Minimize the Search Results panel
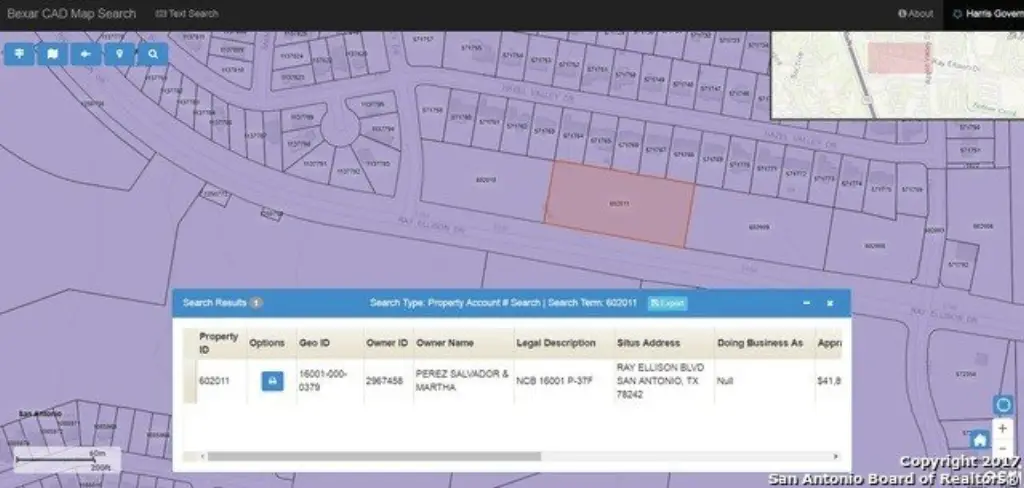This screenshot has height=488, width=1024. (x=806, y=303)
